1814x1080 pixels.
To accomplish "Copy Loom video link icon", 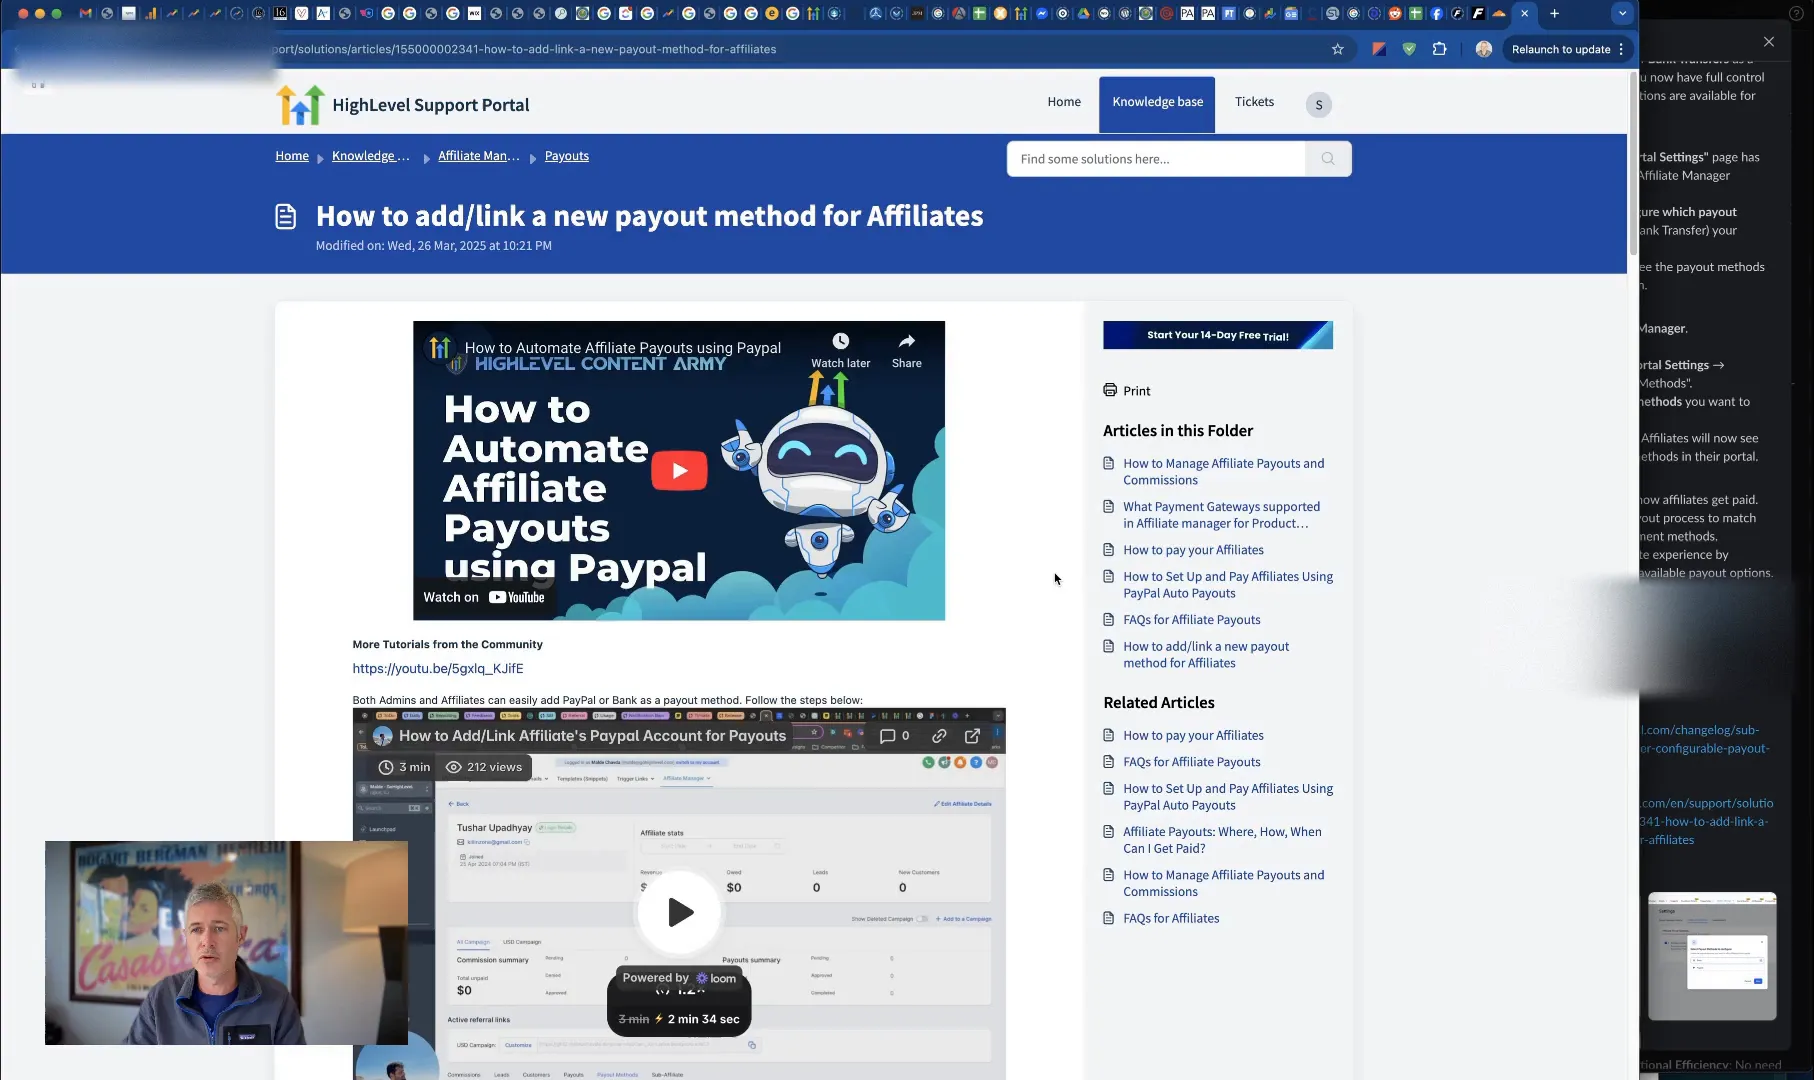I will pyautogui.click(x=939, y=736).
